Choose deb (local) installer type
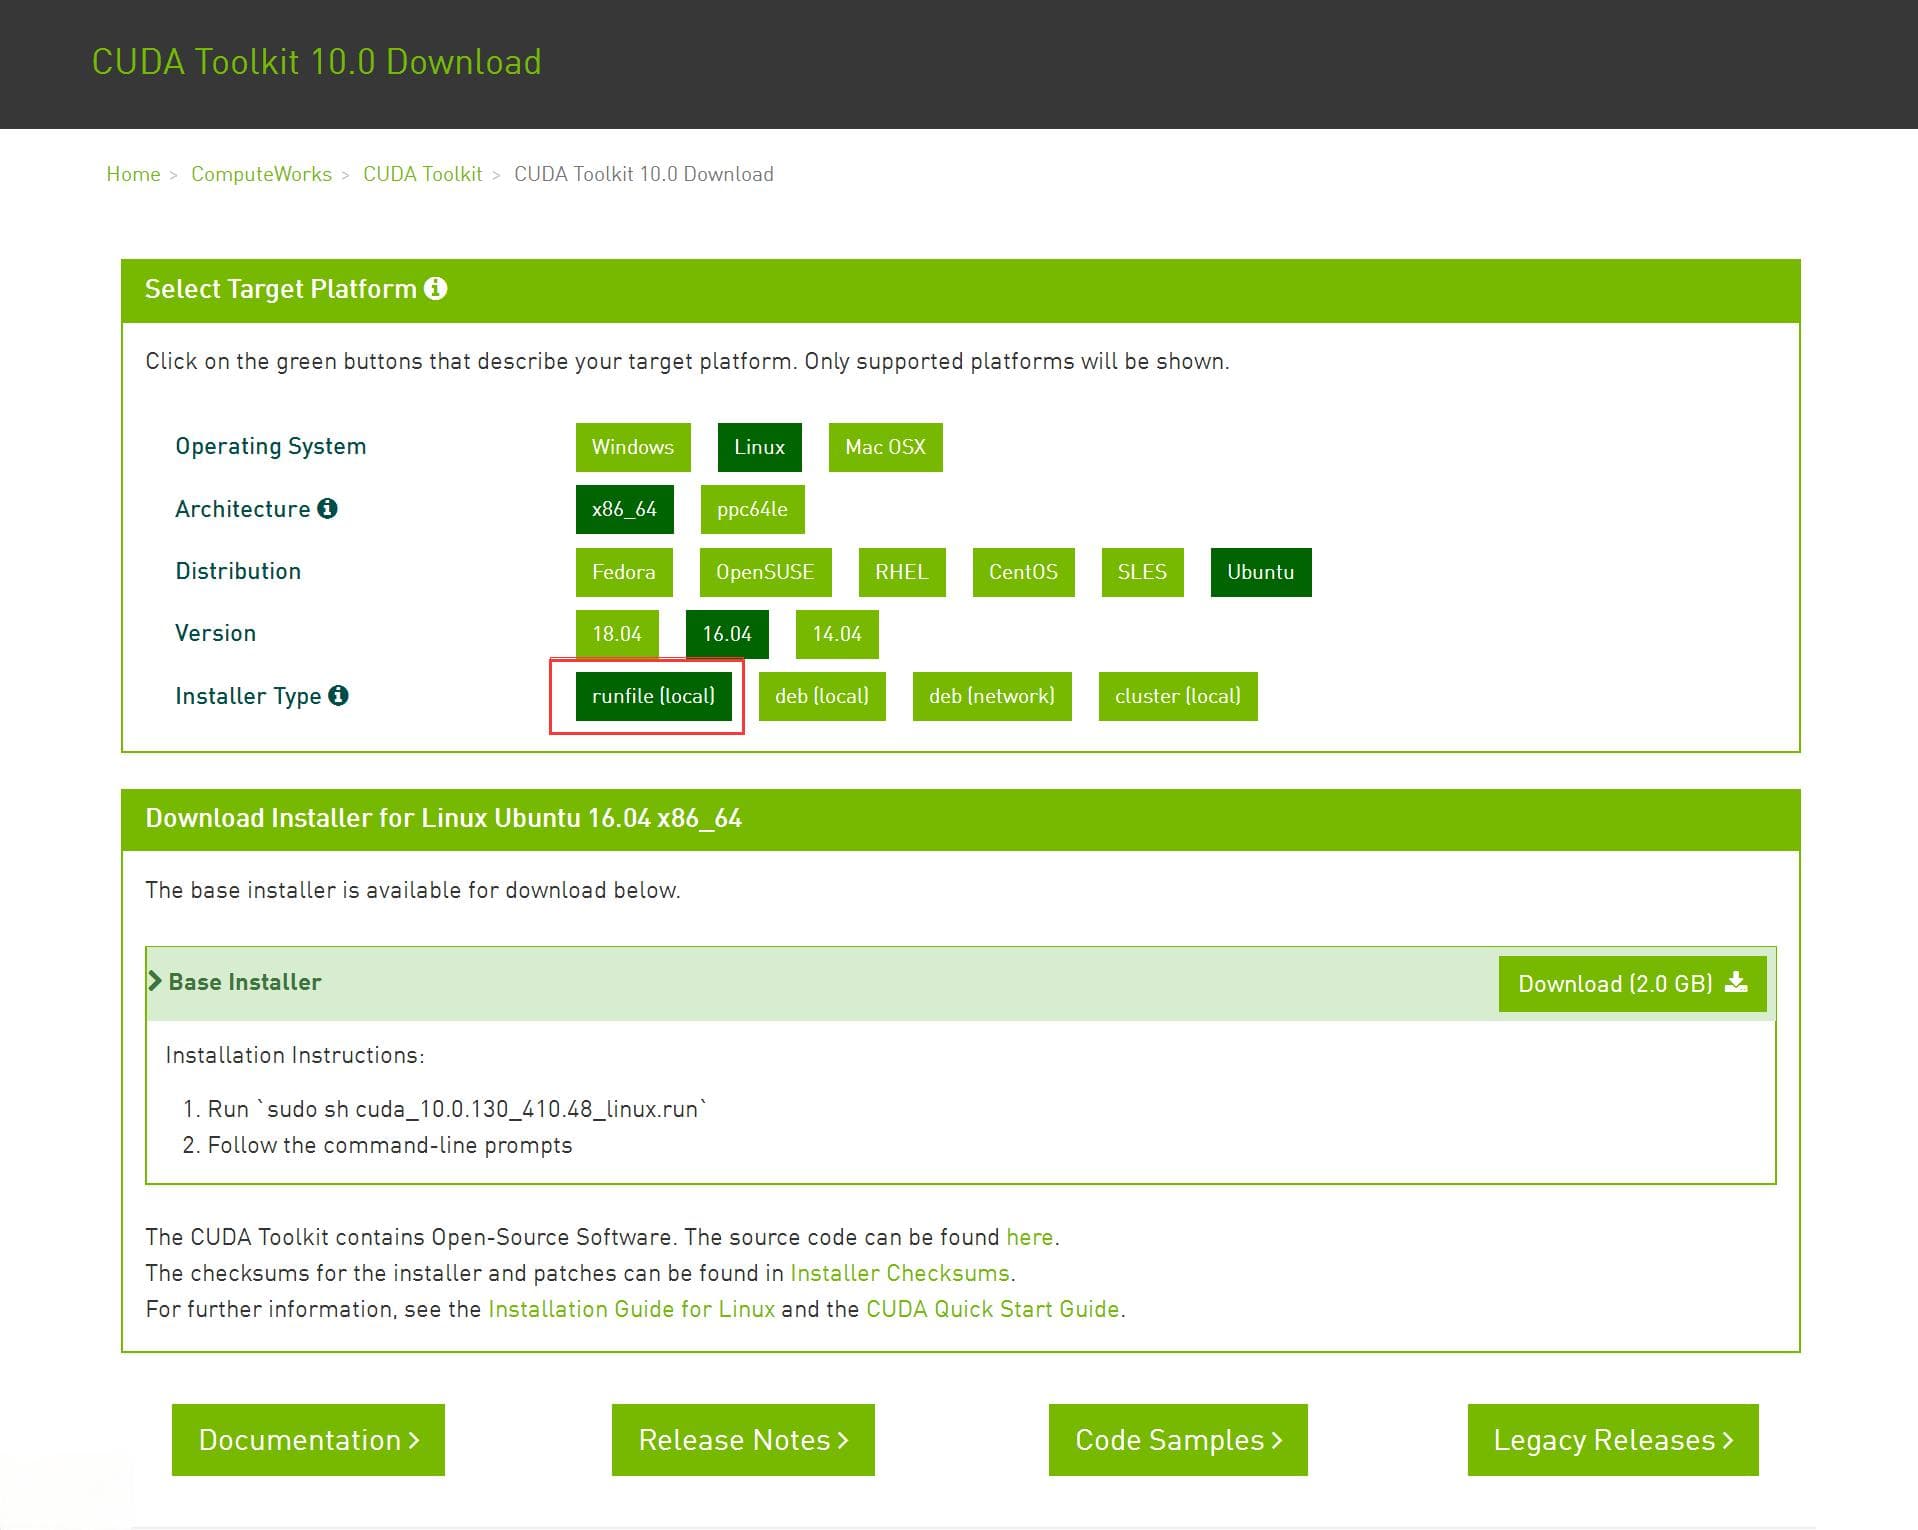 (x=822, y=696)
